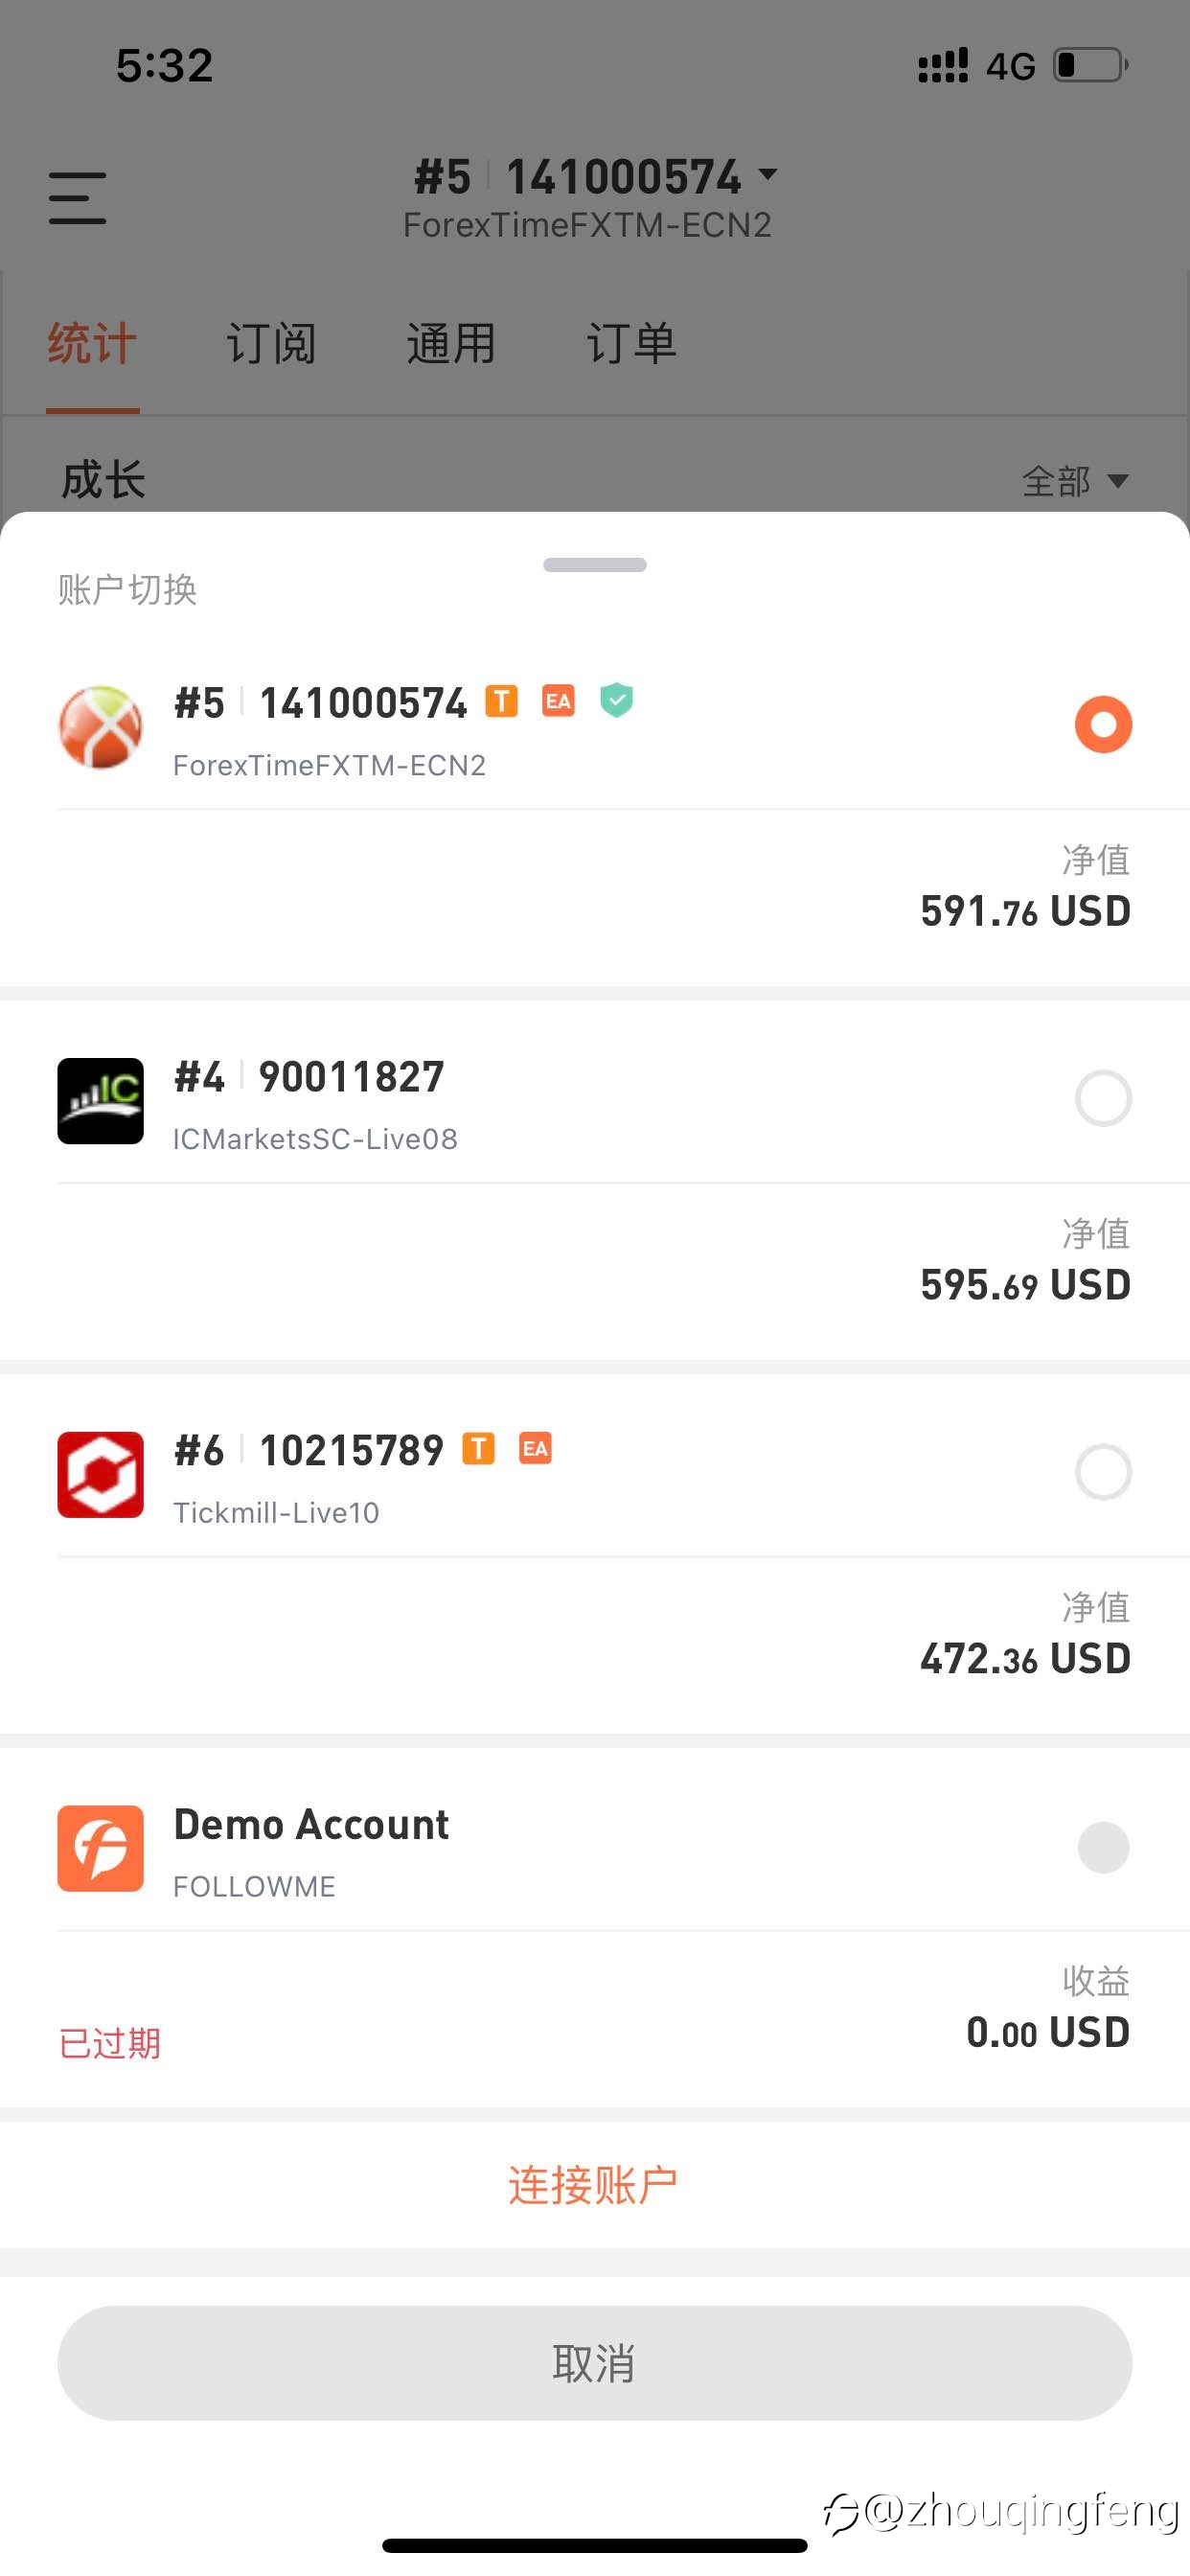
Task: Select account #5 141000574 radio button
Action: pos(1103,724)
